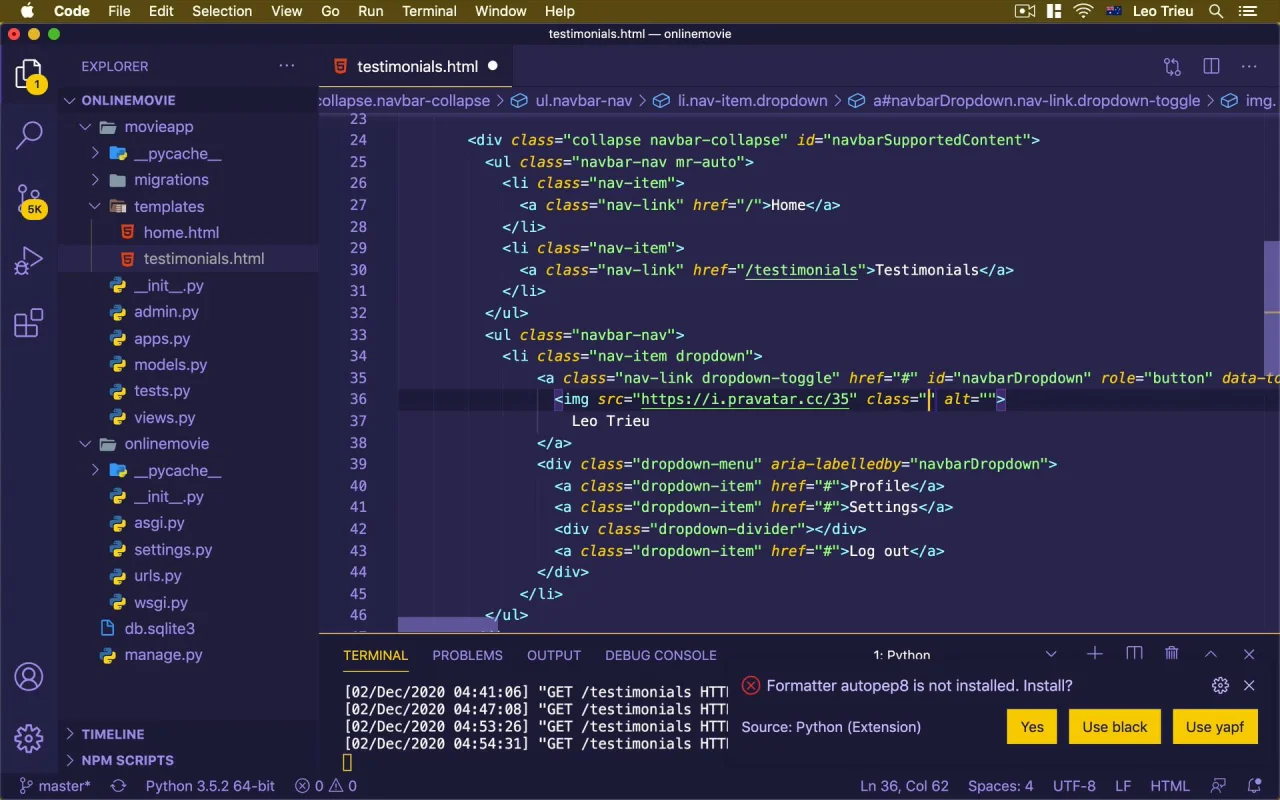This screenshot has height=800, width=1280.
Task: Click the Accounts icon in activity bar
Action: coord(29,677)
